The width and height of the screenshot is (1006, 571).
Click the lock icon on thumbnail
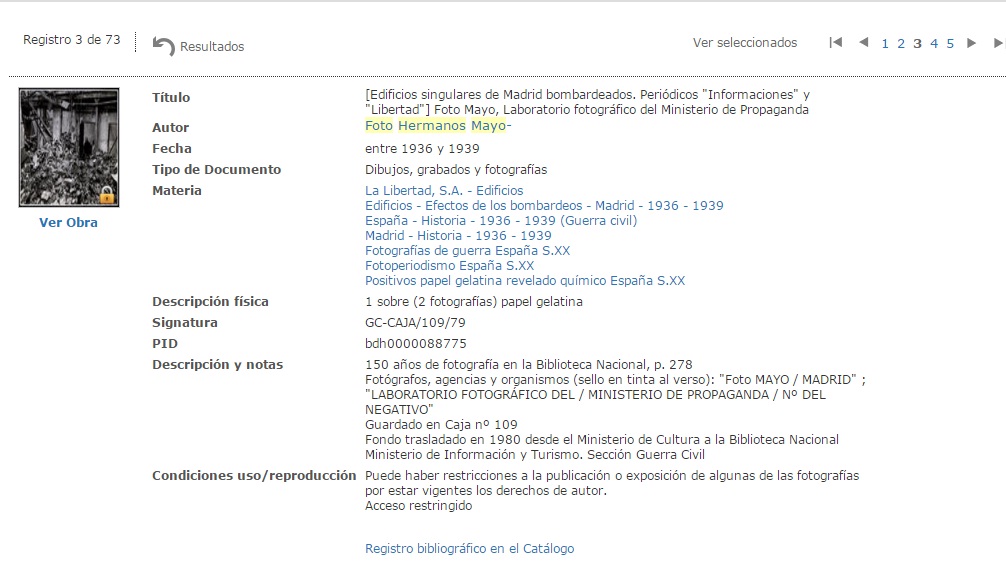(106, 194)
